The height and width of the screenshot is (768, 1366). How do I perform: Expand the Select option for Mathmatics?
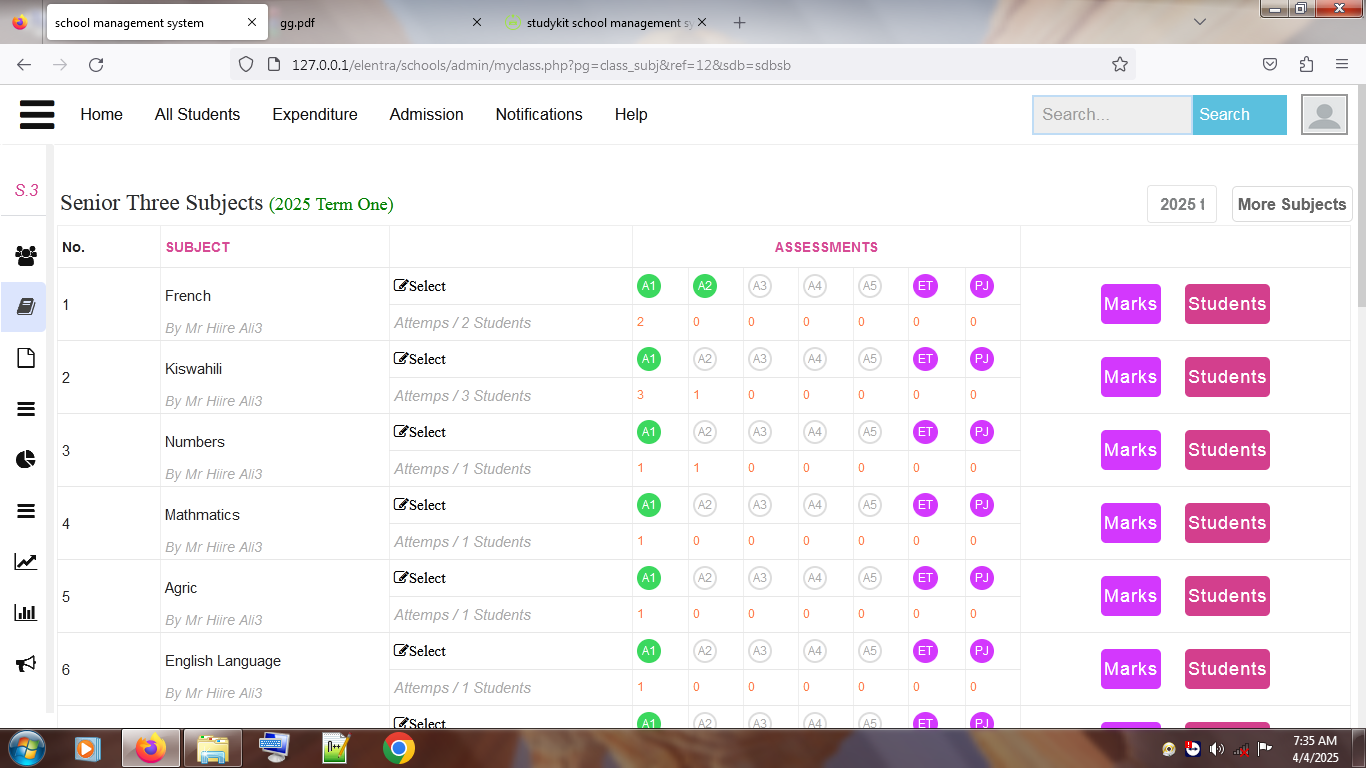click(x=420, y=505)
